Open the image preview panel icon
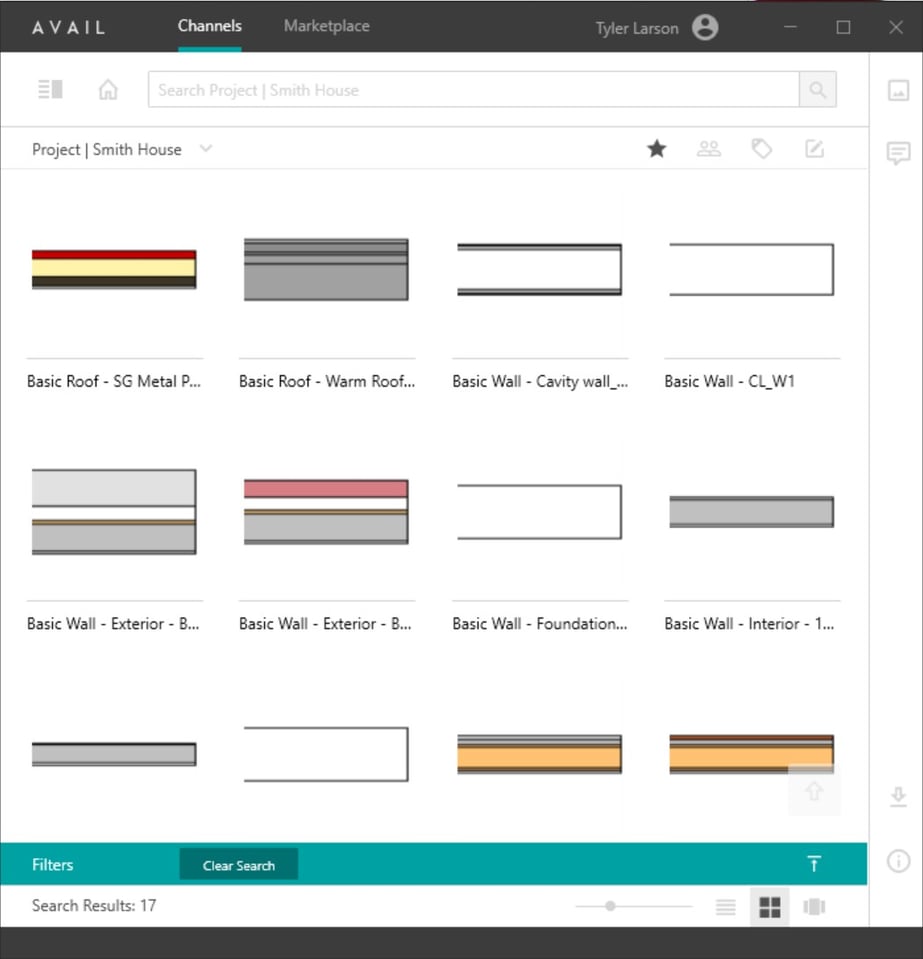923x959 pixels. coord(897,90)
